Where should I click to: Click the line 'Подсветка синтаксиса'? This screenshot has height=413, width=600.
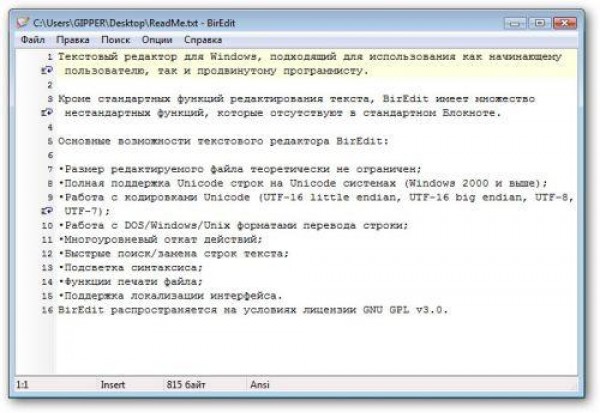pyautogui.click(x=130, y=268)
